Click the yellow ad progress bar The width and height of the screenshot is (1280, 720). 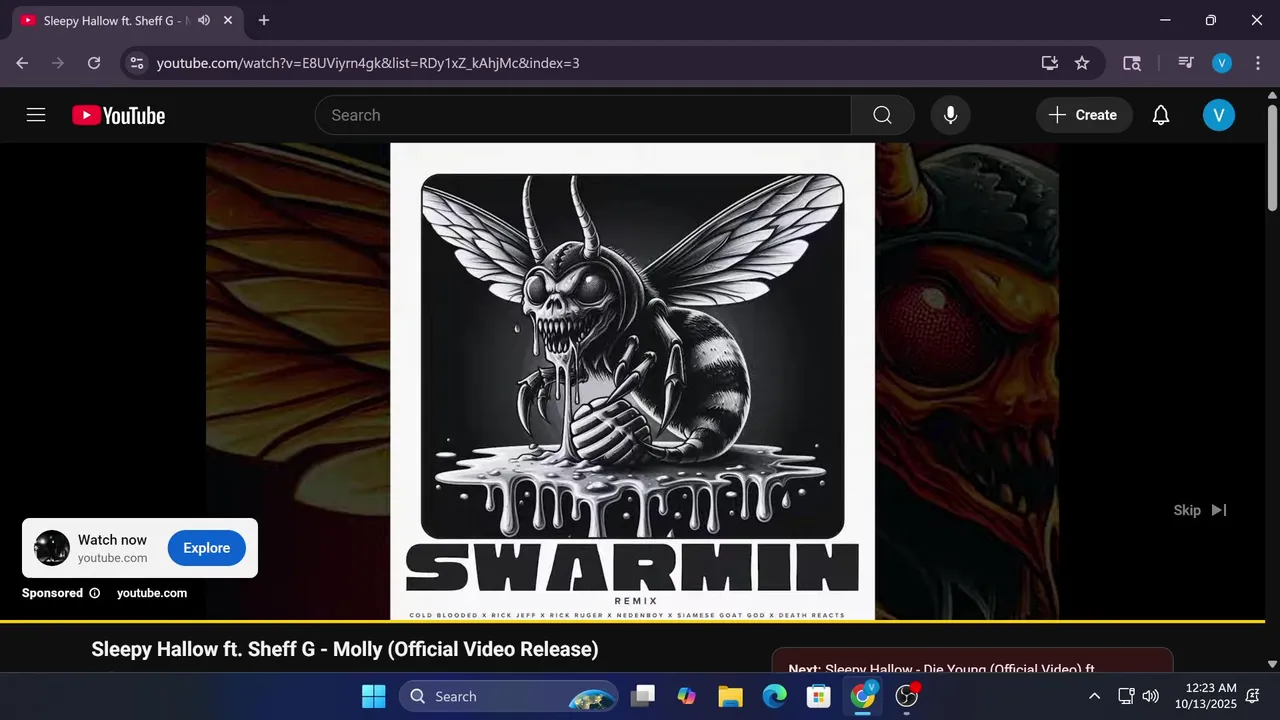pyautogui.click(x=632, y=621)
